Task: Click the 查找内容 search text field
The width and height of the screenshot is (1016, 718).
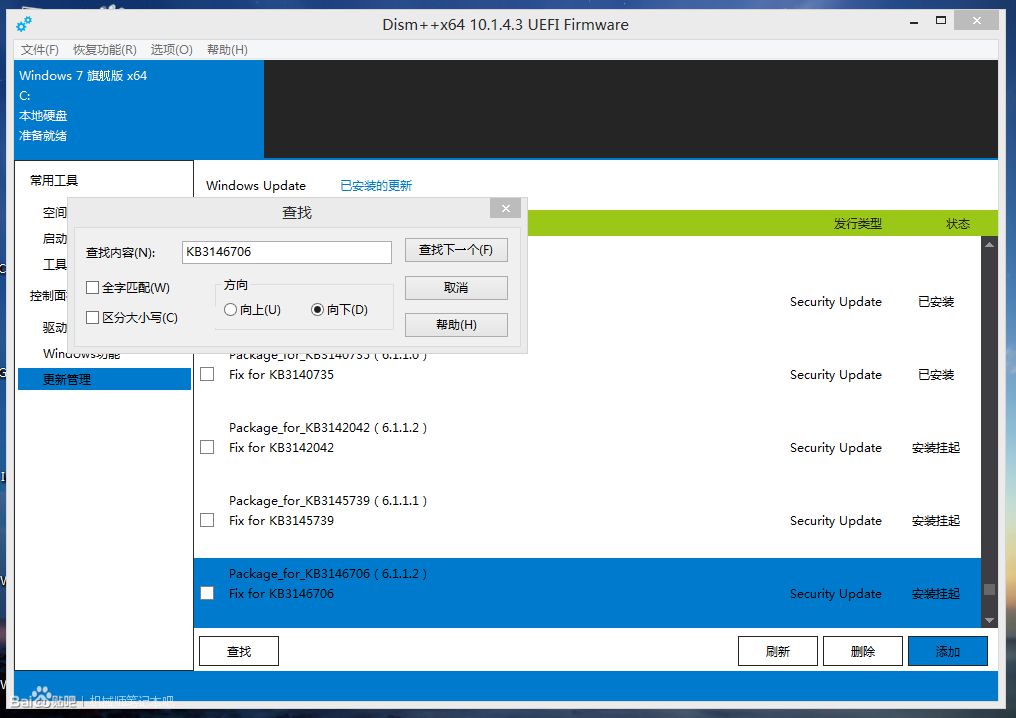Action: click(x=287, y=252)
